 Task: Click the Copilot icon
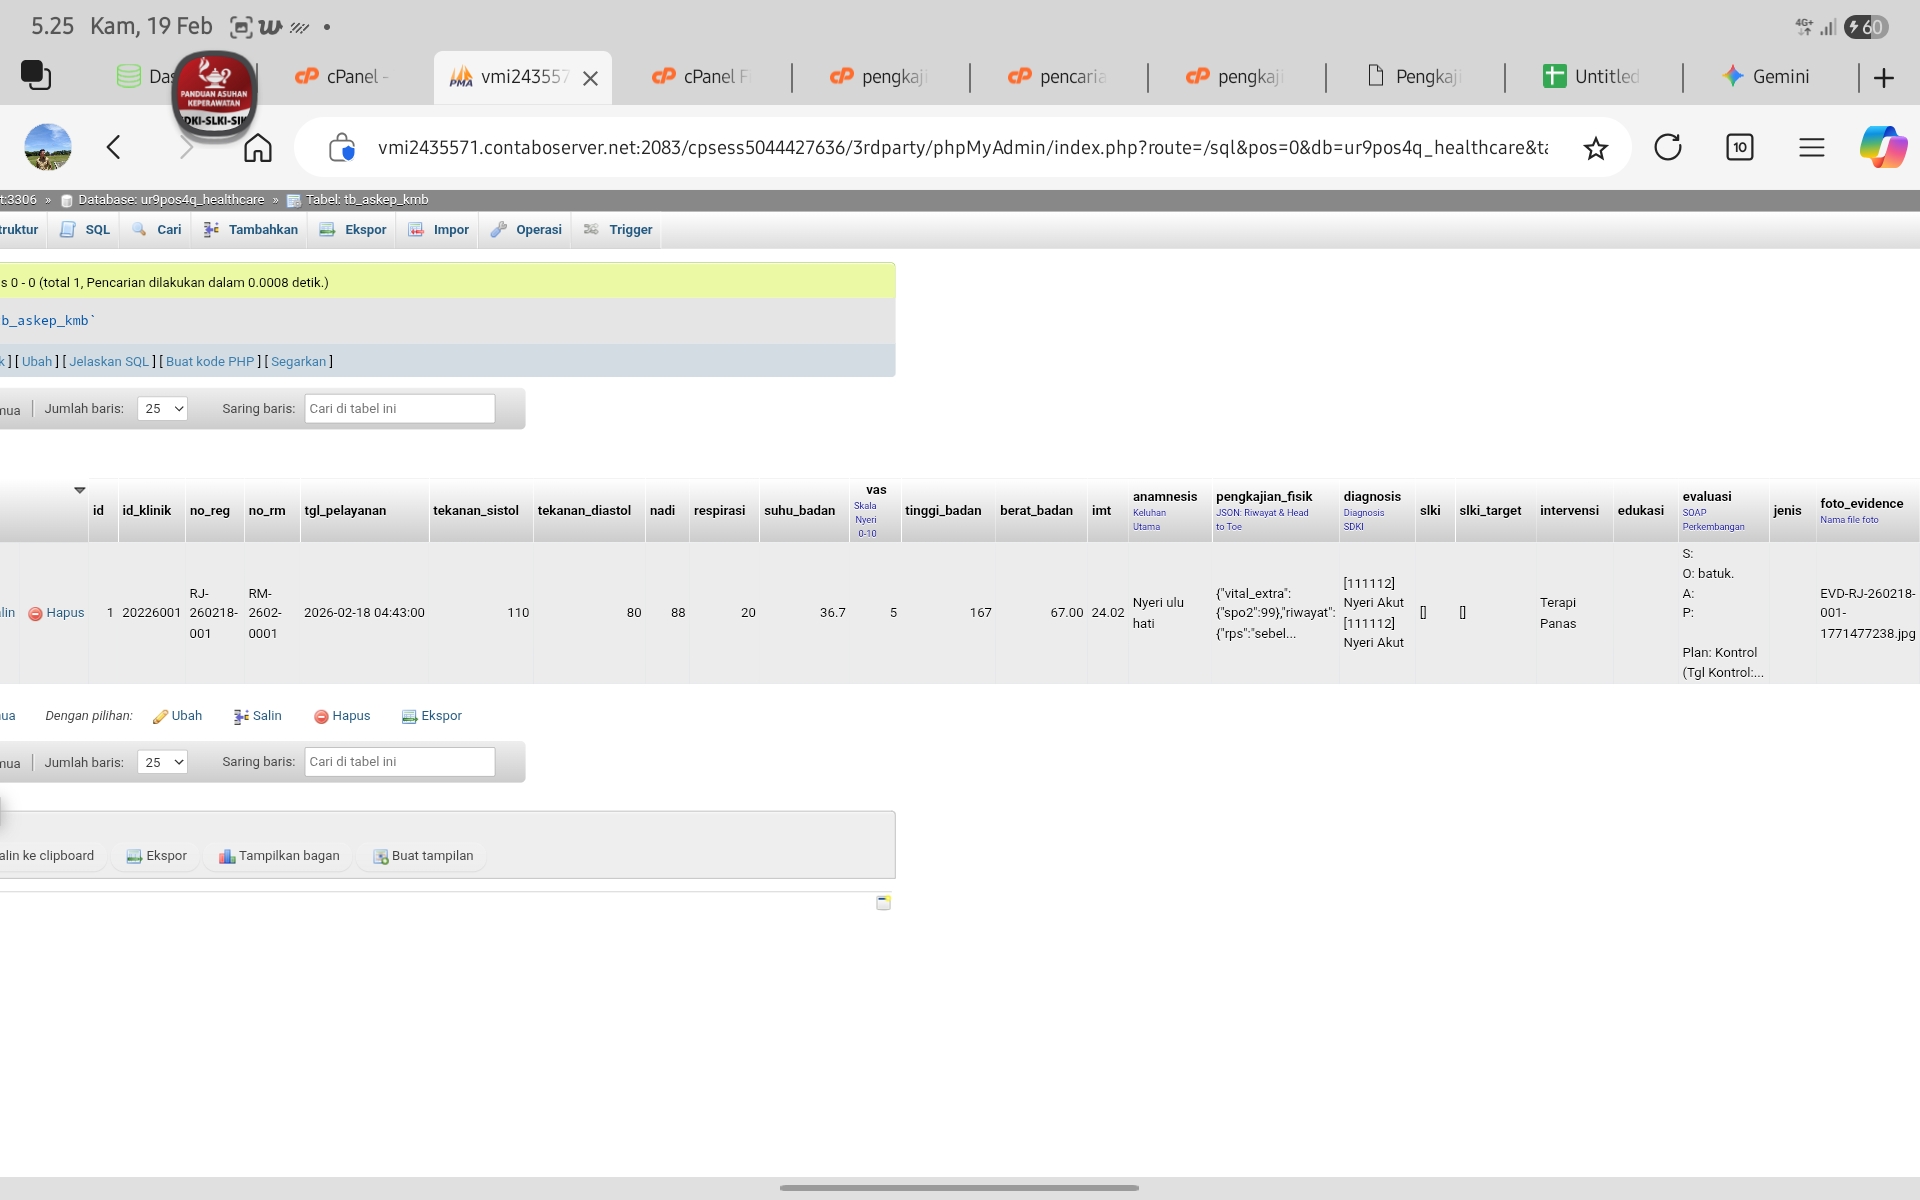[1883, 147]
